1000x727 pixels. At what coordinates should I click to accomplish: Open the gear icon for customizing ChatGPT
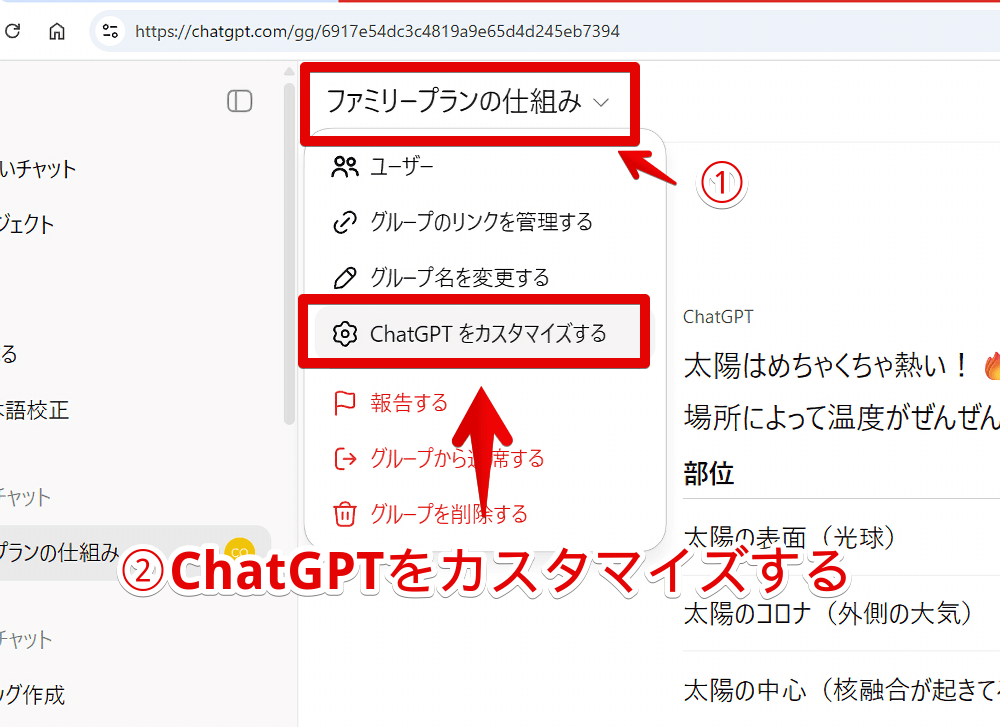coord(345,332)
